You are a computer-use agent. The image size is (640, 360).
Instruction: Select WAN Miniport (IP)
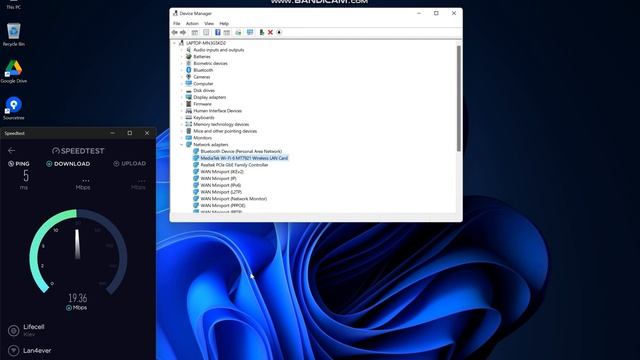click(x=218, y=178)
